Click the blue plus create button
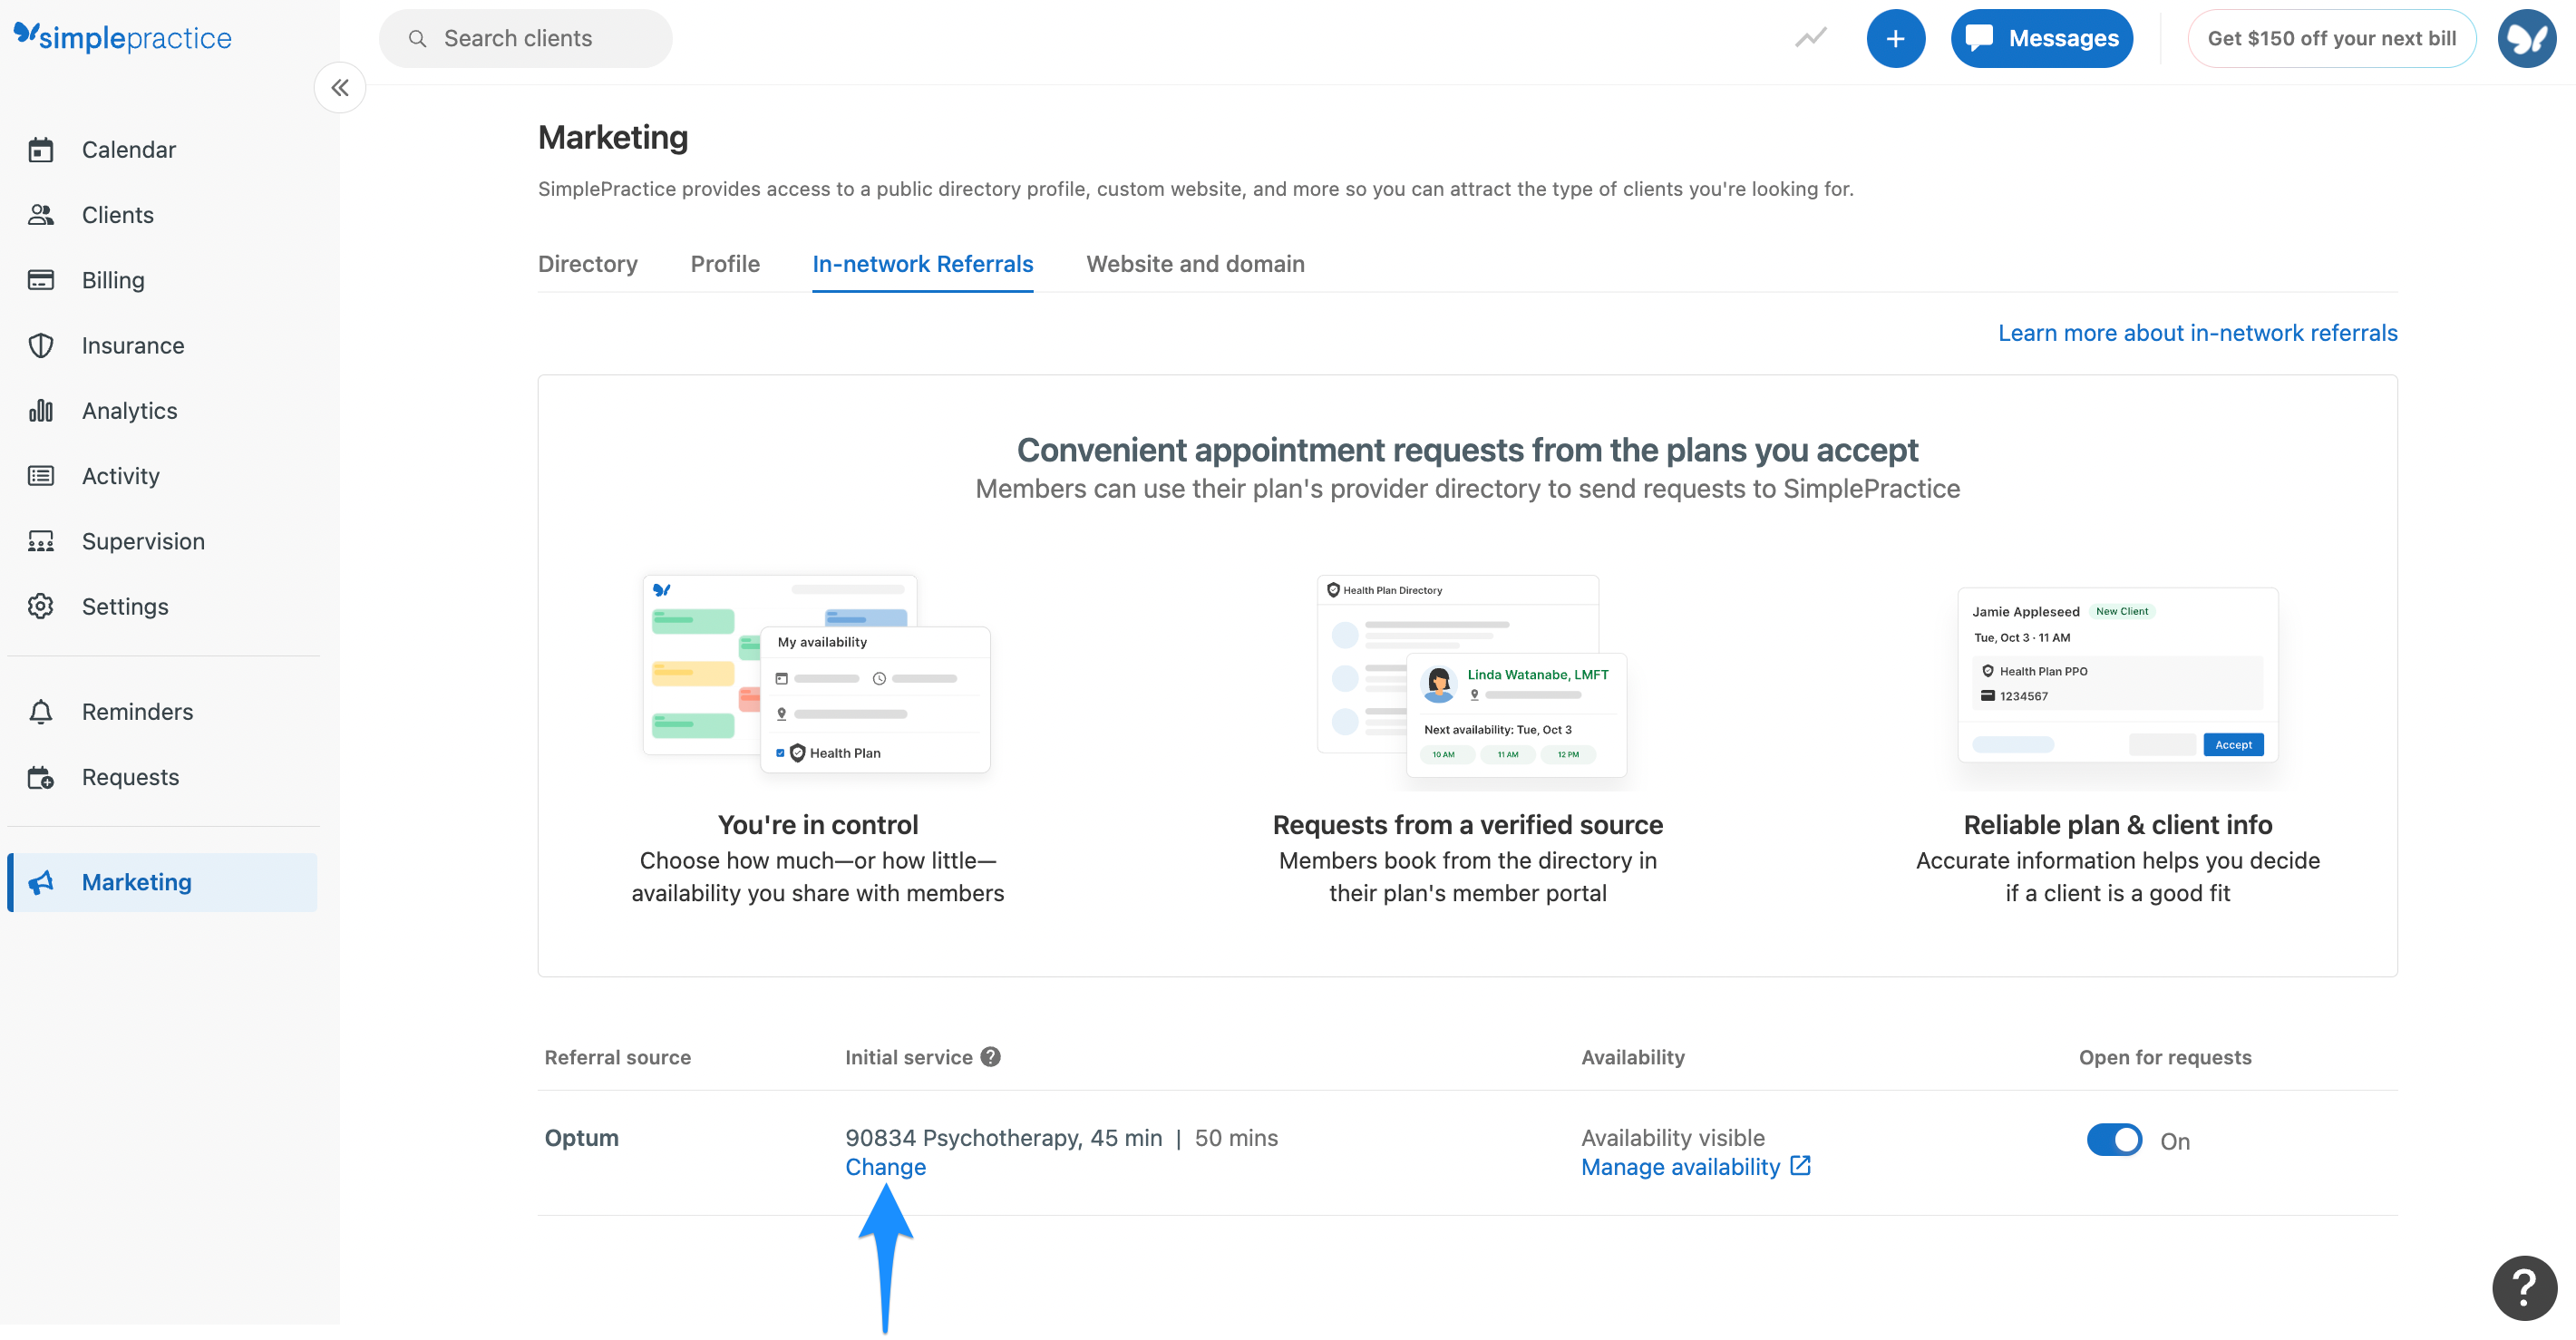This screenshot has width=2576, height=1340. (x=1896, y=39)
